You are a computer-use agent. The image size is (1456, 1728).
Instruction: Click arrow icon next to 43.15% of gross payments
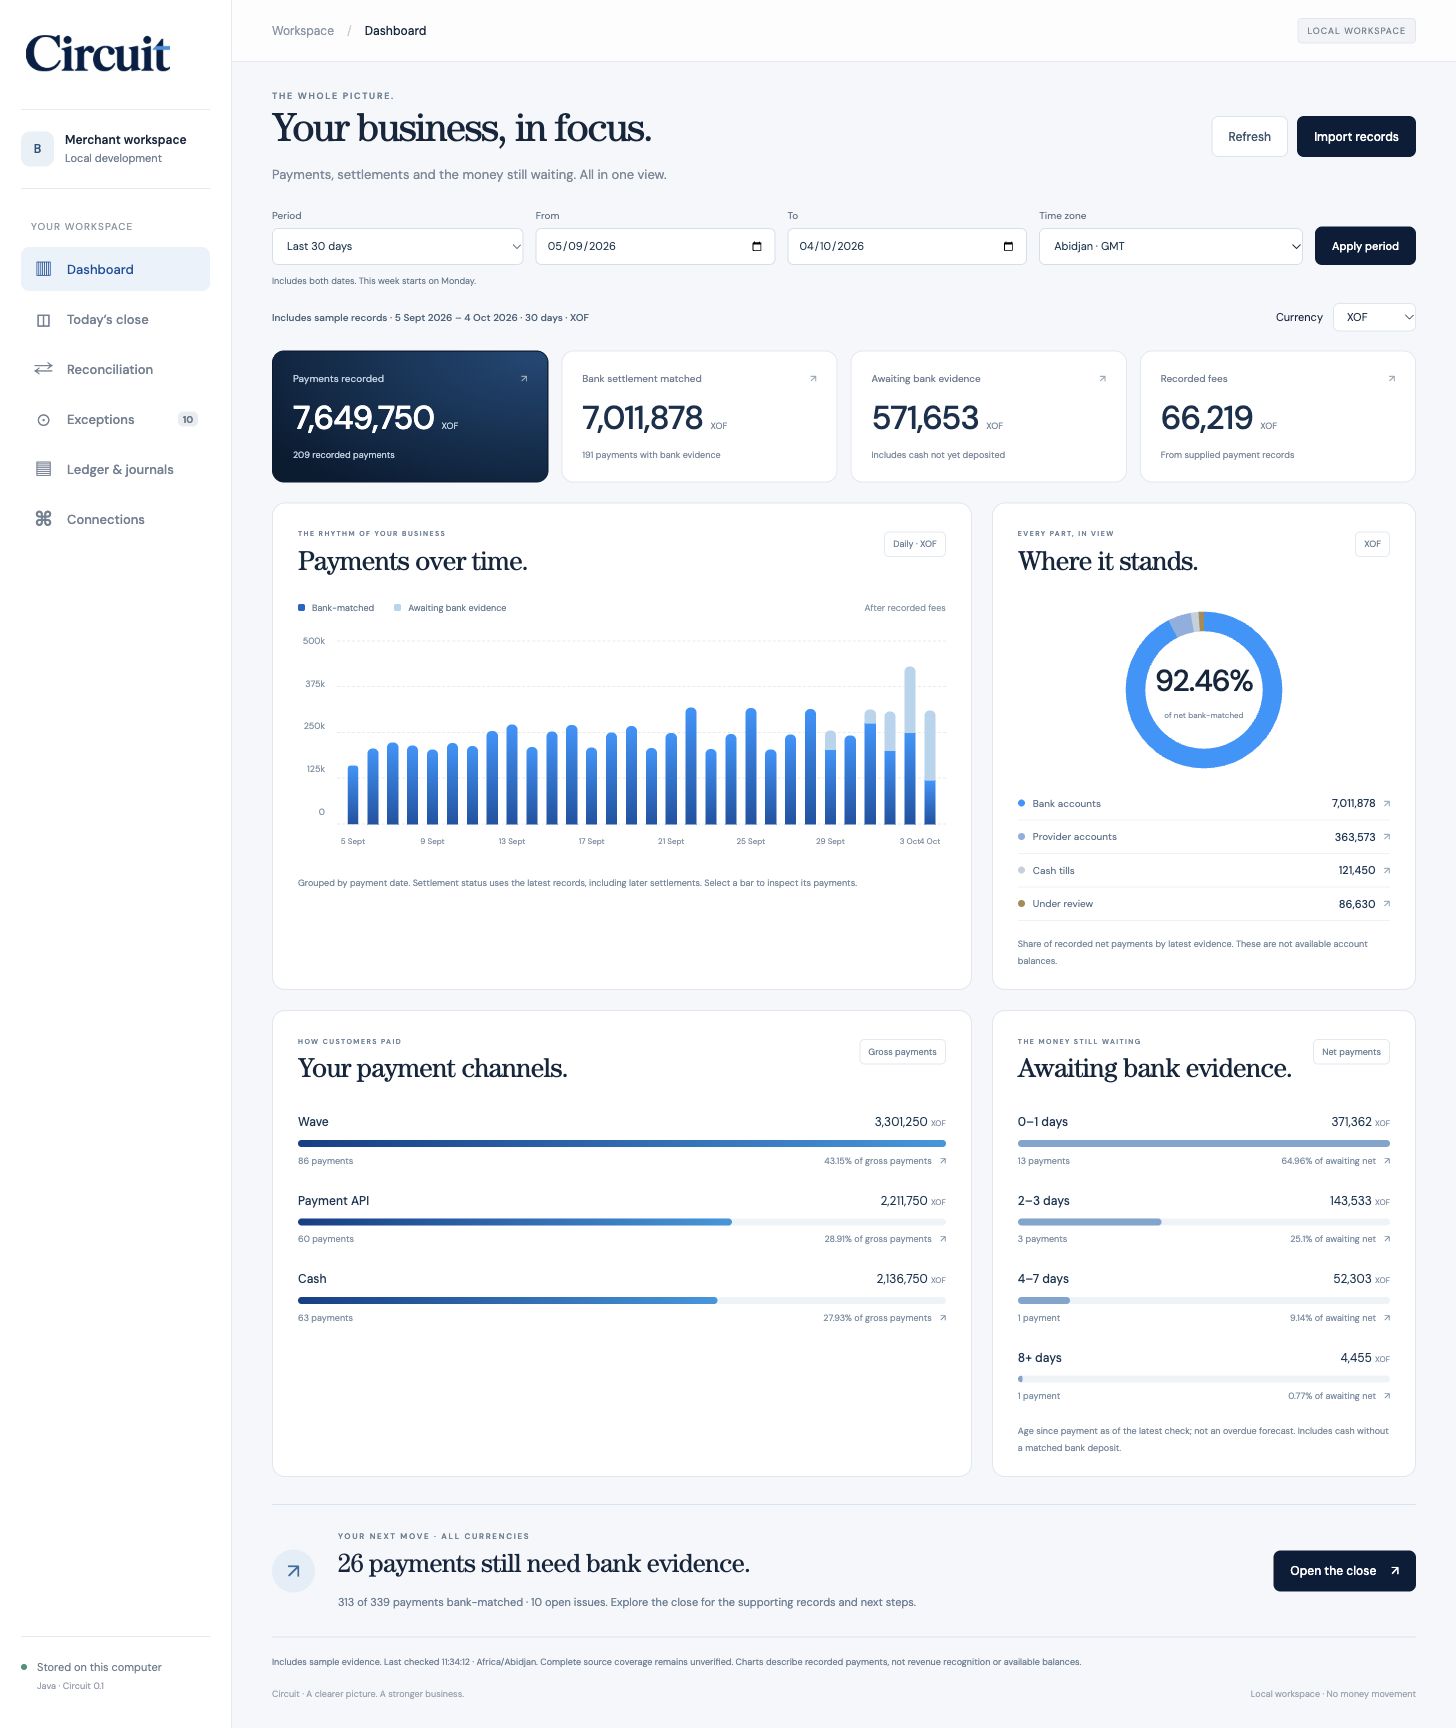[x=942, y=1161]
